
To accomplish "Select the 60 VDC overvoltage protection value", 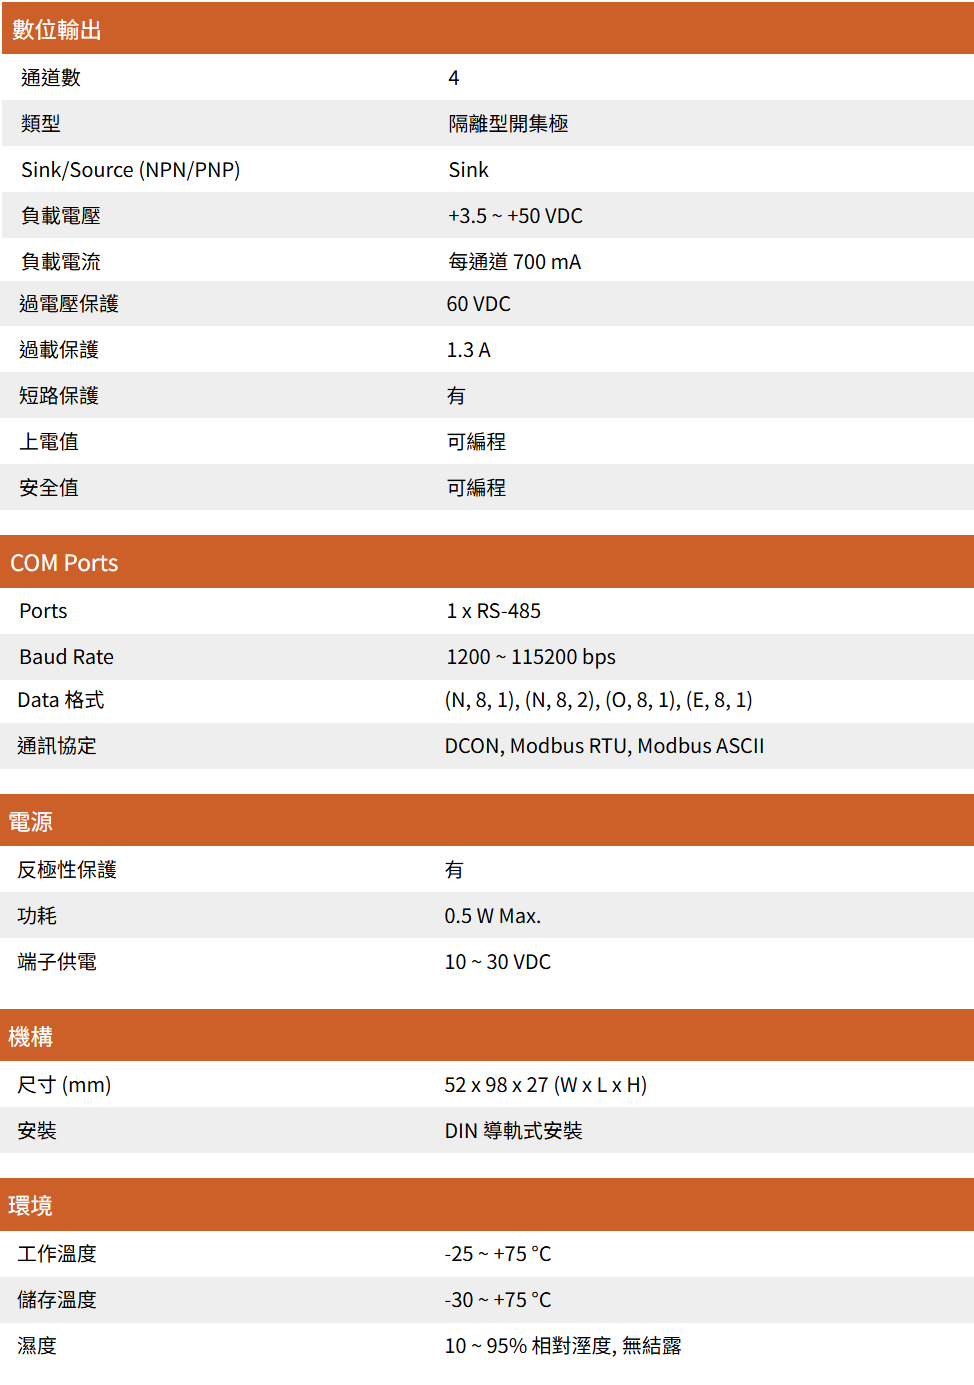I will [478, 303].
